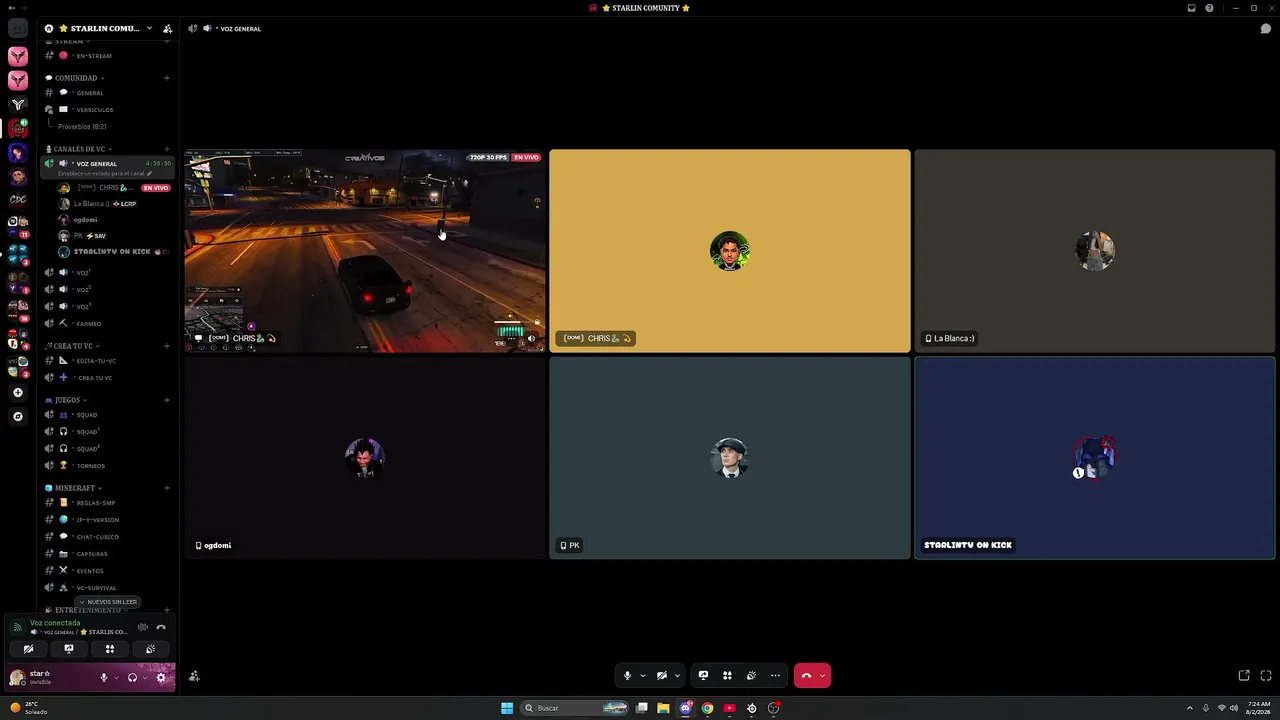Open user settings gear
The height and width of the screenshot is (720, 1280).
tap(161, 678)
